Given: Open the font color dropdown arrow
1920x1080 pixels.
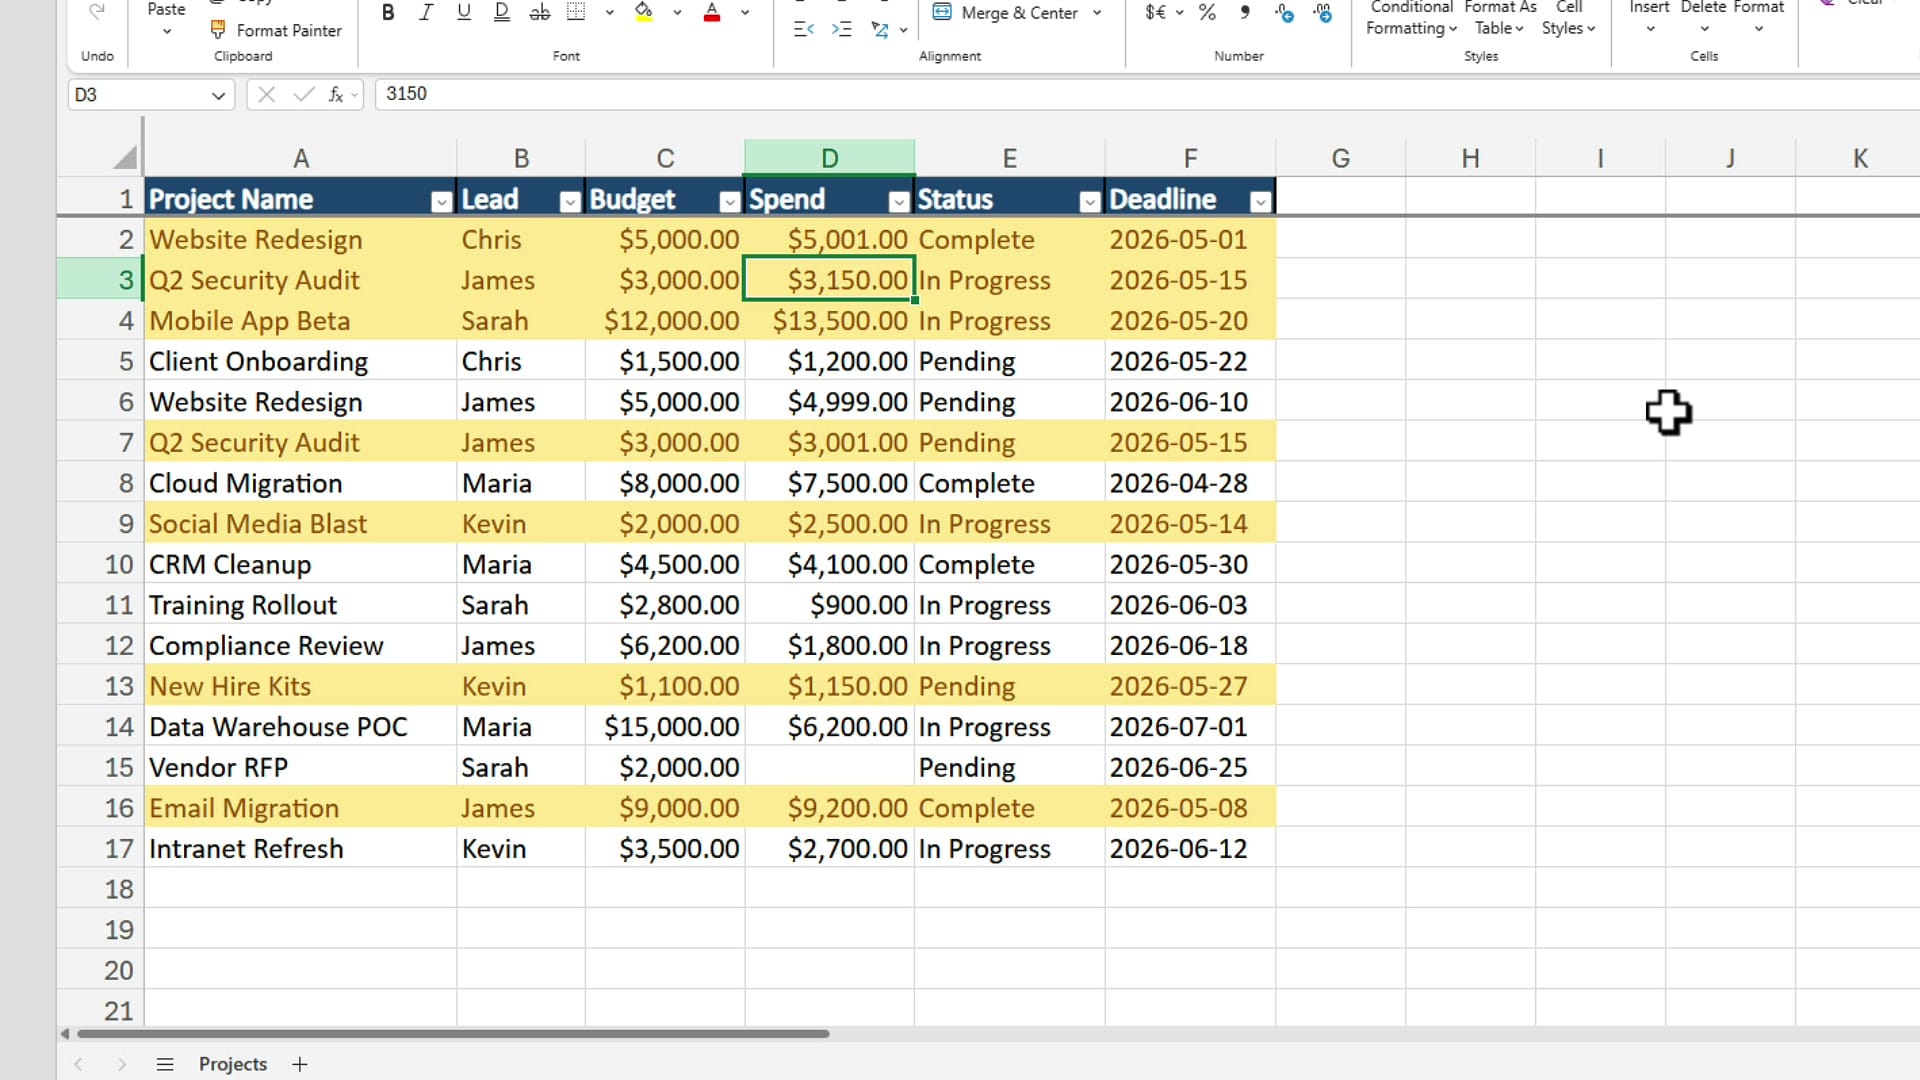Looking at the screenshot, I should (x=745, y=13).
